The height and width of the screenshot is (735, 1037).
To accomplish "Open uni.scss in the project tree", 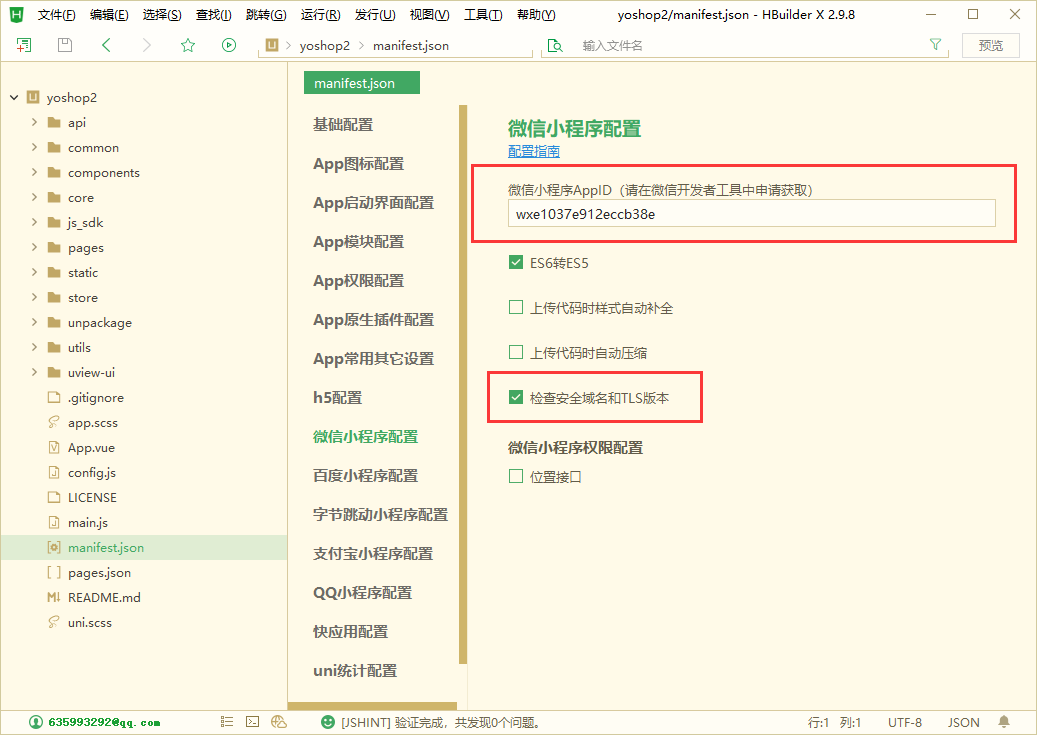I will 90,623.
